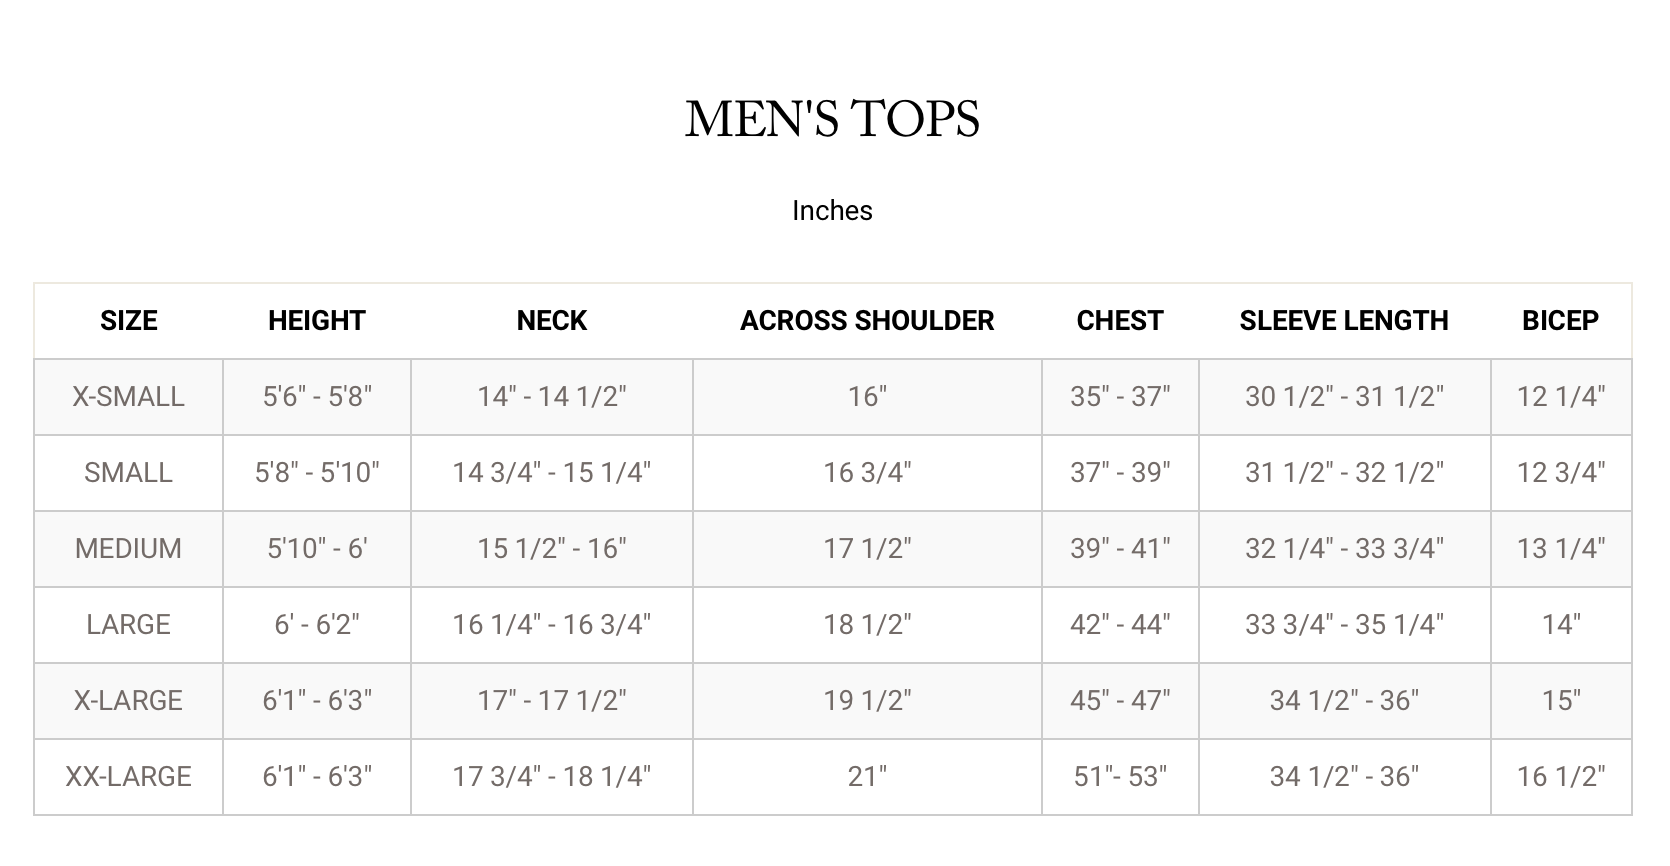Click the SLEEVE LENGTH column header

click(x=1344, y=321)
